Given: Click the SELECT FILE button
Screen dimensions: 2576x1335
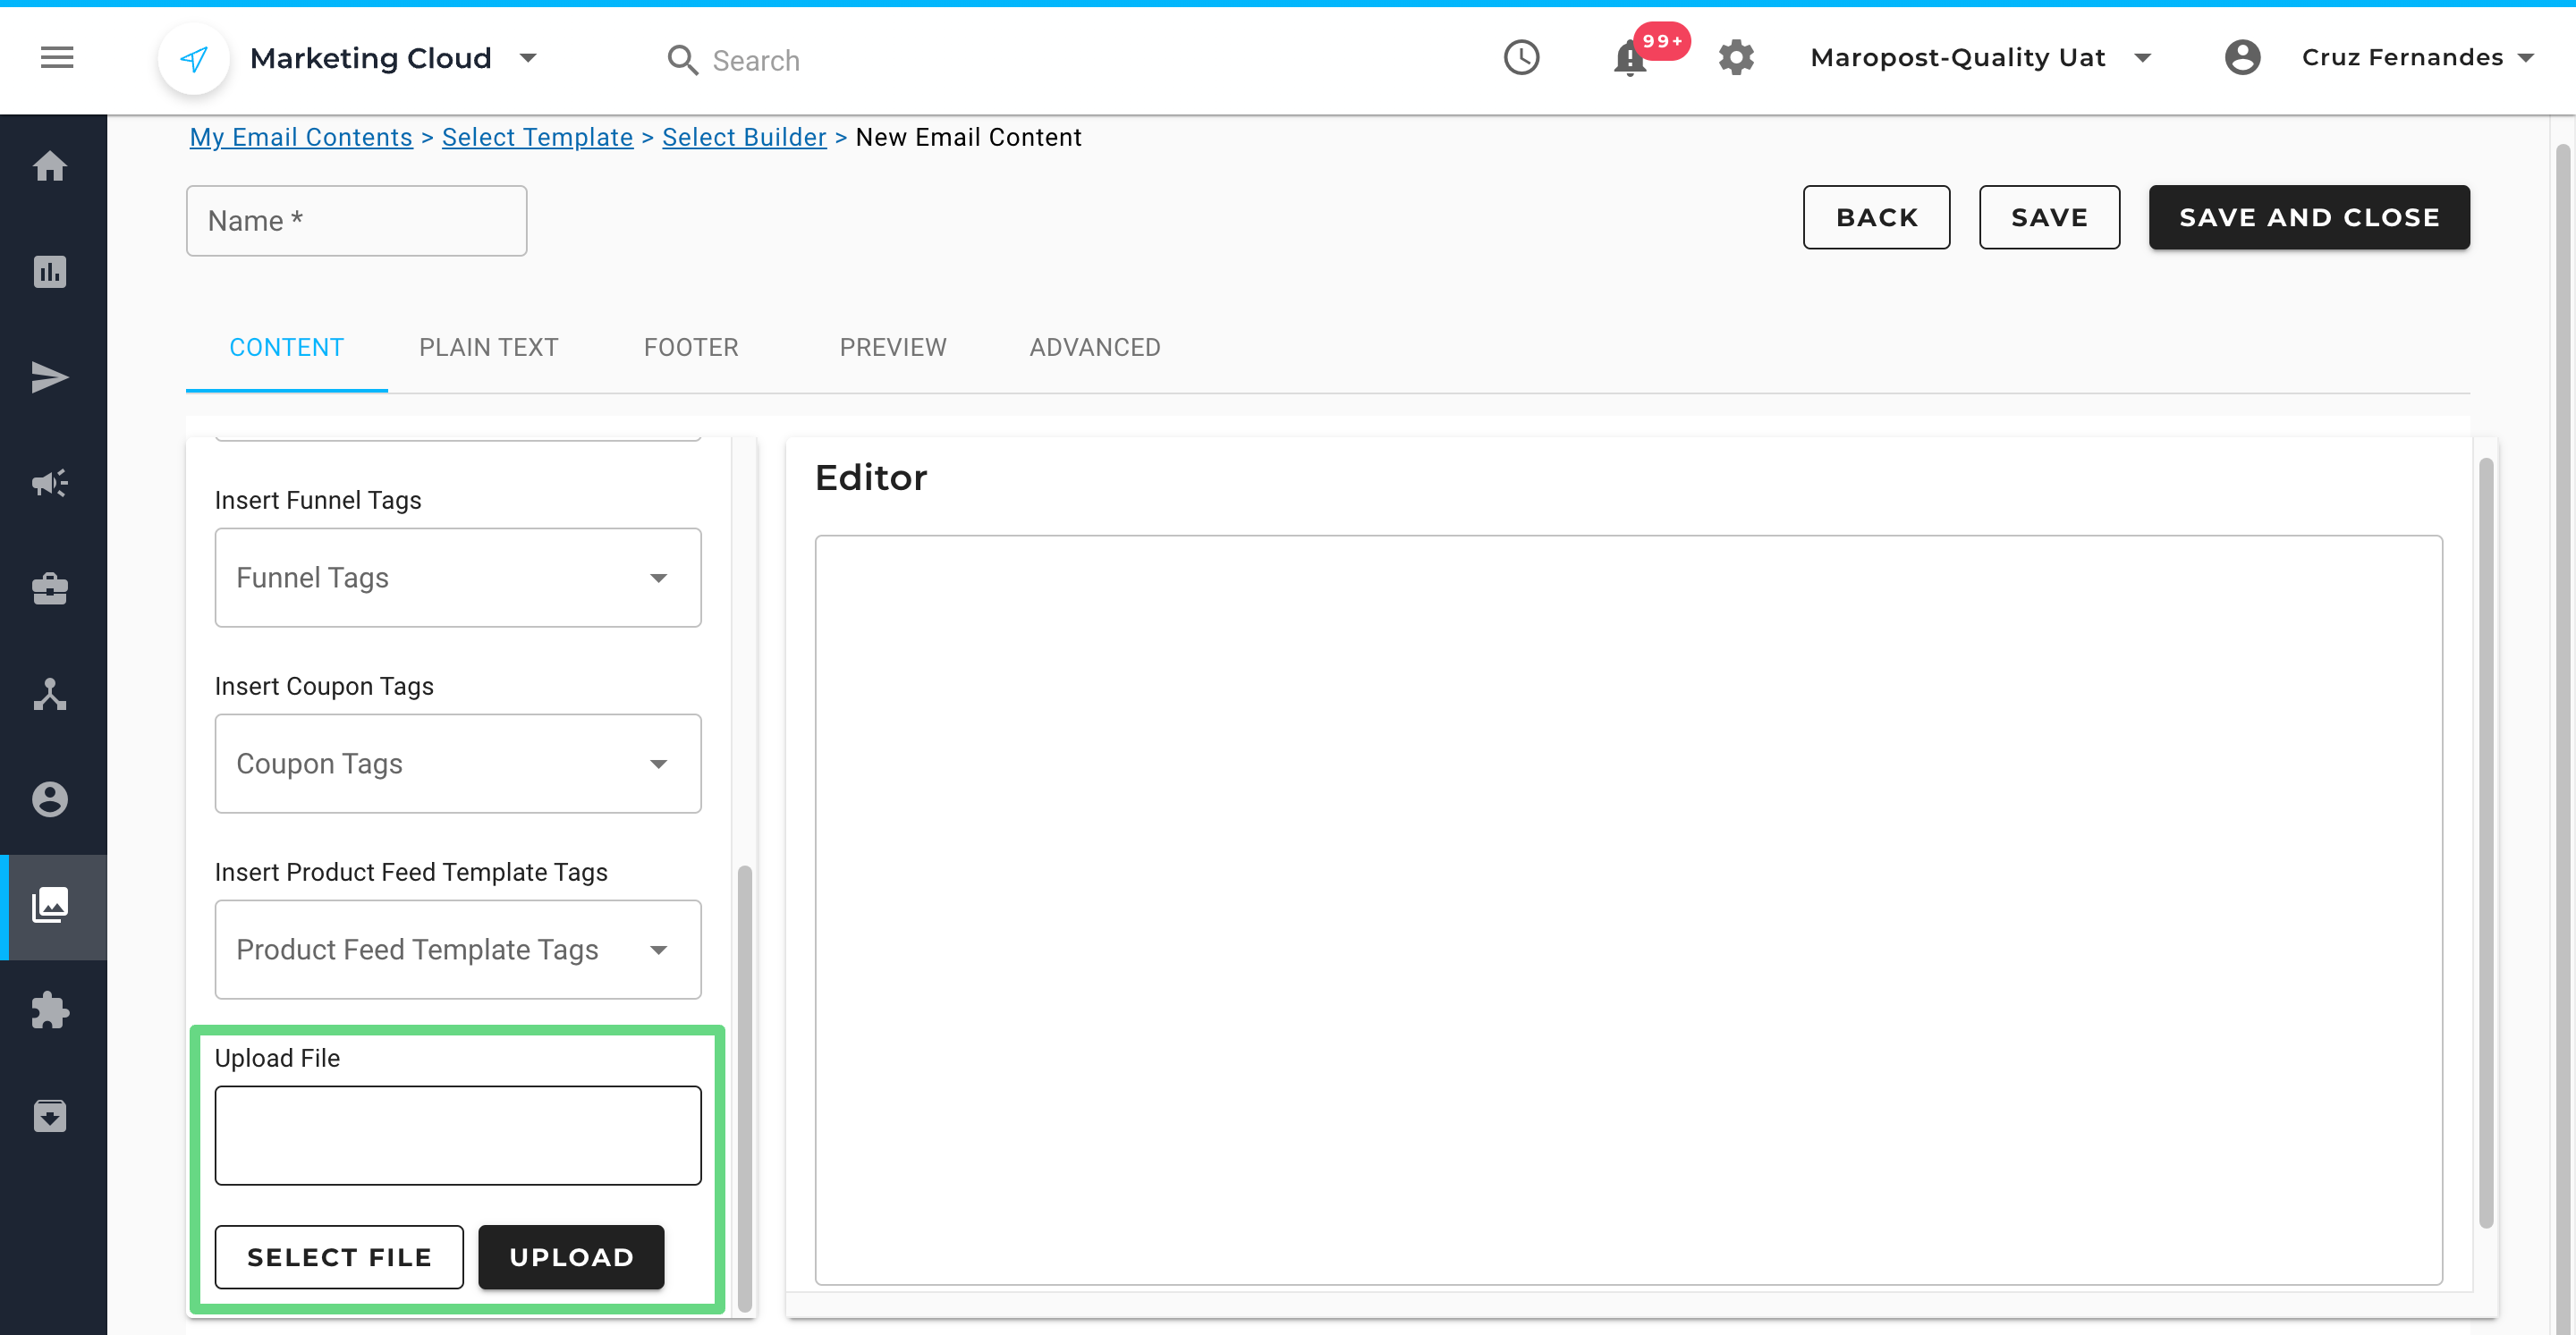Looking at the screenshot, I should (339, 1257).
